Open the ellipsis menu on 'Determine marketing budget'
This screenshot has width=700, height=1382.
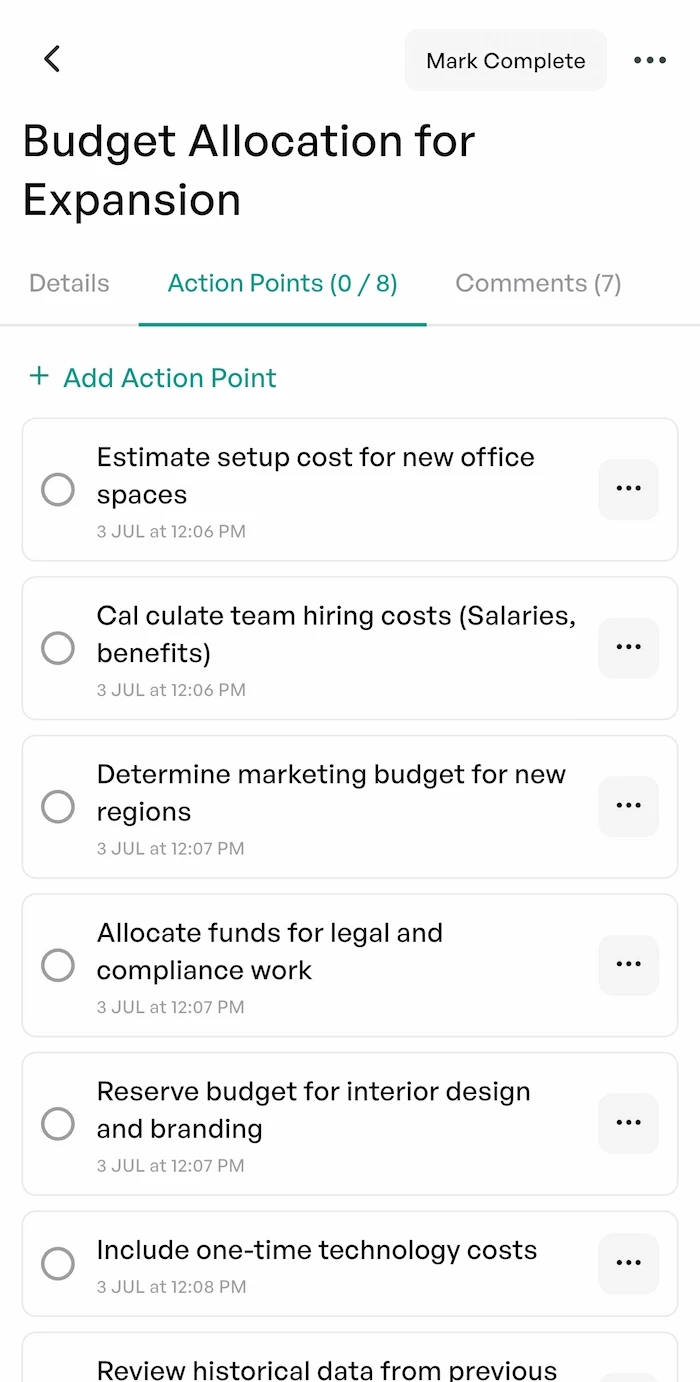(628, 806)
